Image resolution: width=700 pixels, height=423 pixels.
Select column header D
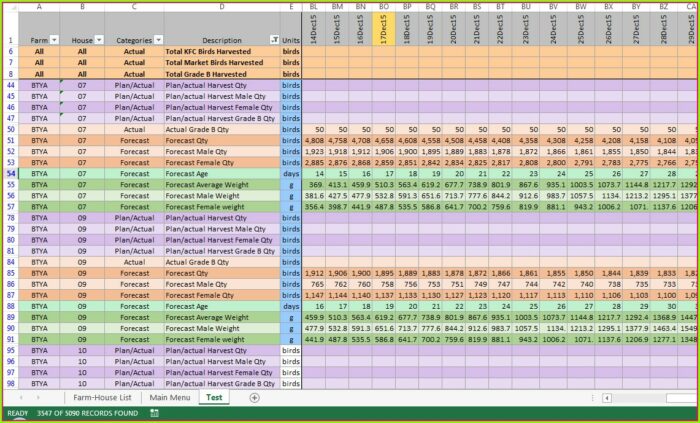[x=222, y=7]
